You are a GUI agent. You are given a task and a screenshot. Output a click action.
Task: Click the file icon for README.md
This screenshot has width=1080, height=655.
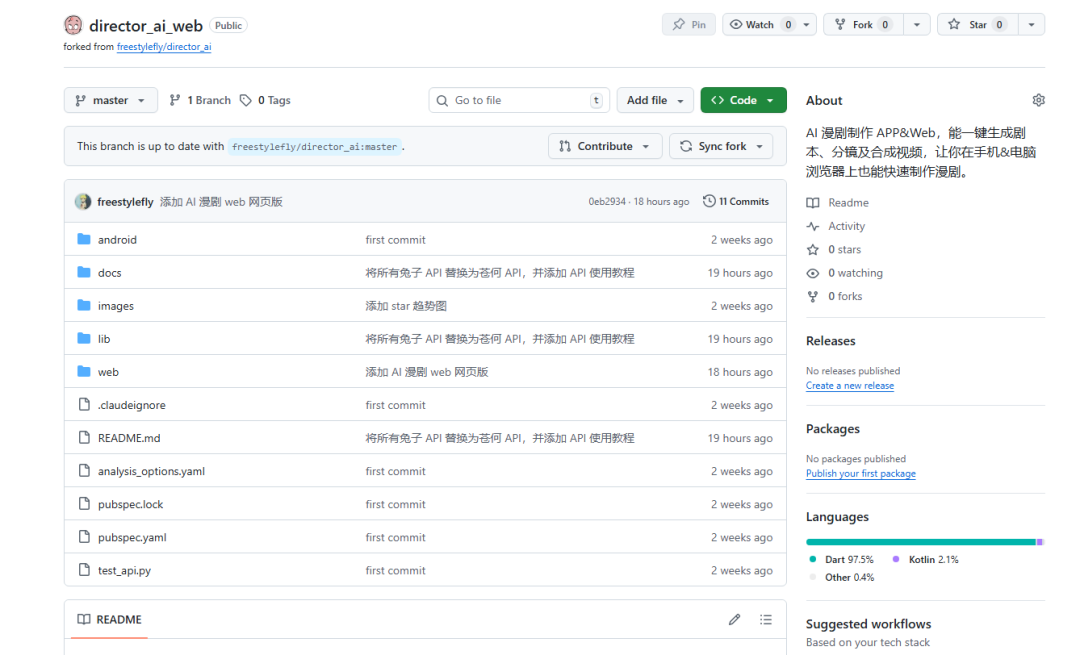pyautogui.click(x=84, y=437)
